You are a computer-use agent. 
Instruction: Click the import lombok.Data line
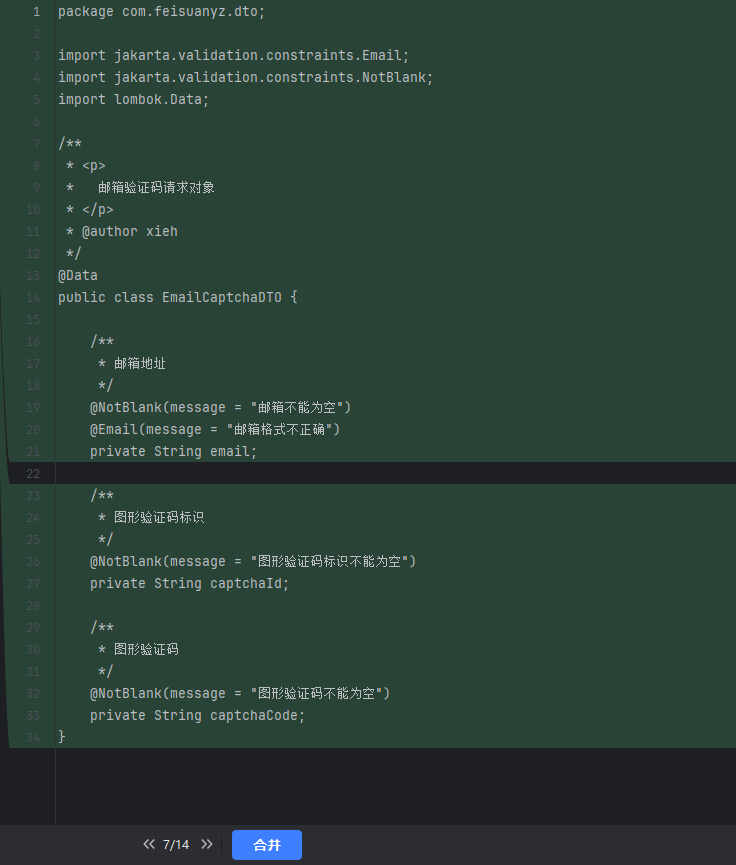pyautogui.click(x=134, y=99)
